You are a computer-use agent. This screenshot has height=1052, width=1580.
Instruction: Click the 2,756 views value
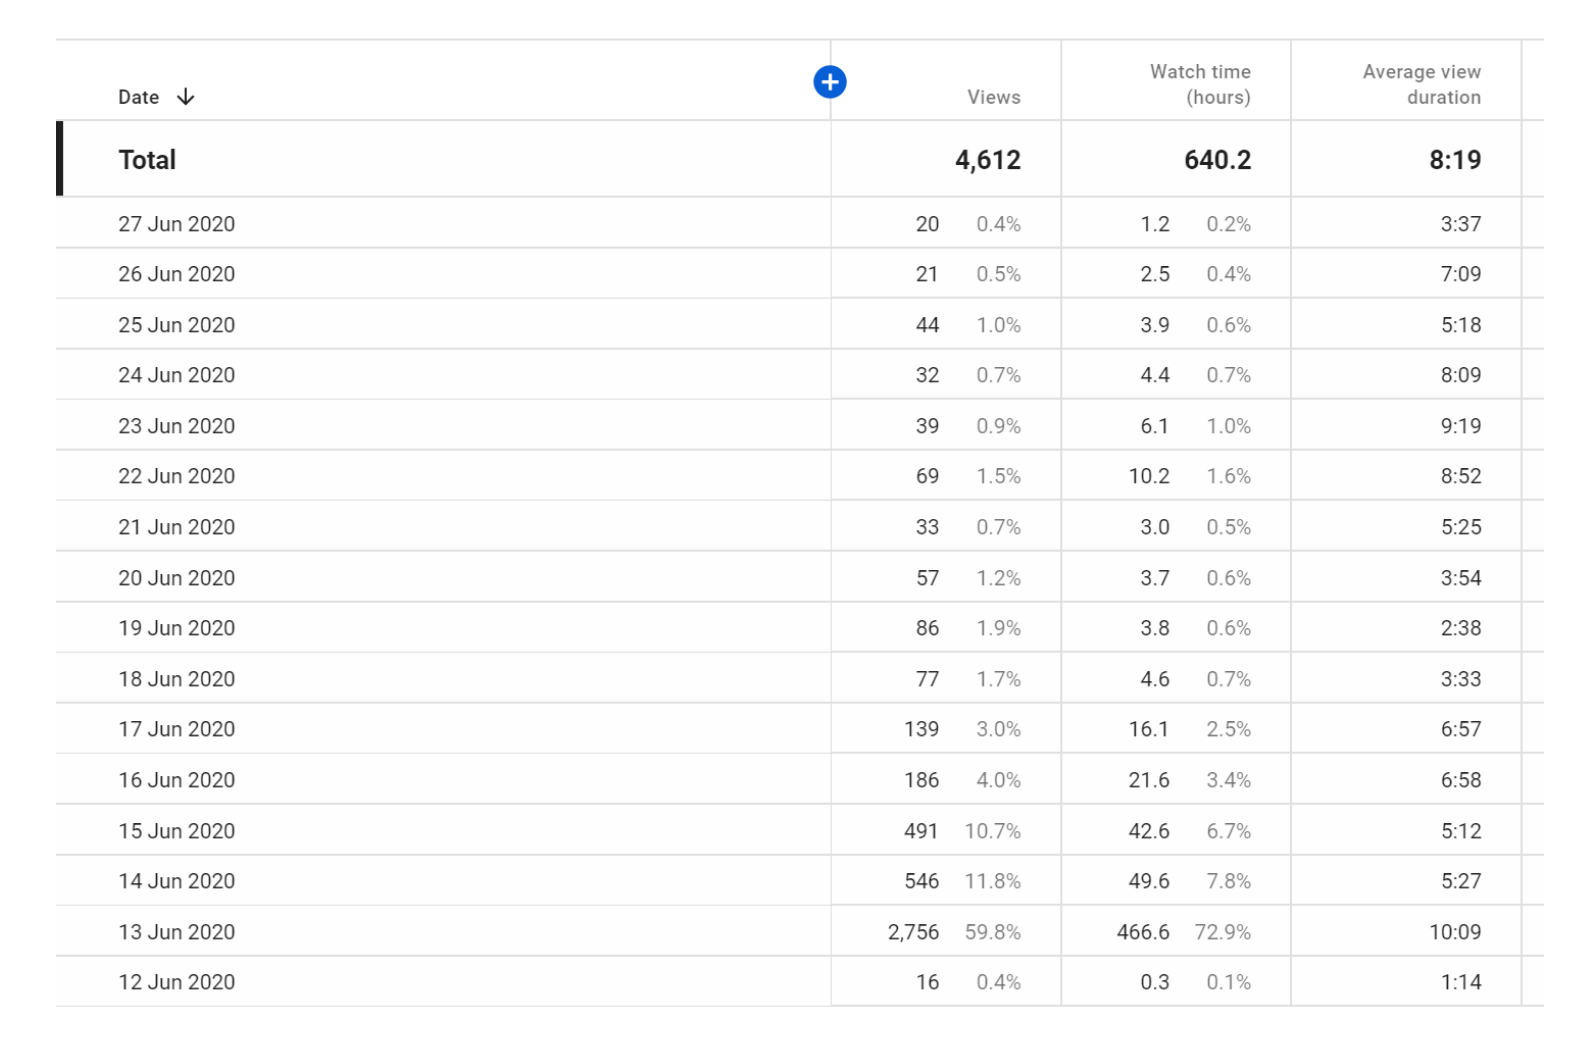(x=913, y=932)
